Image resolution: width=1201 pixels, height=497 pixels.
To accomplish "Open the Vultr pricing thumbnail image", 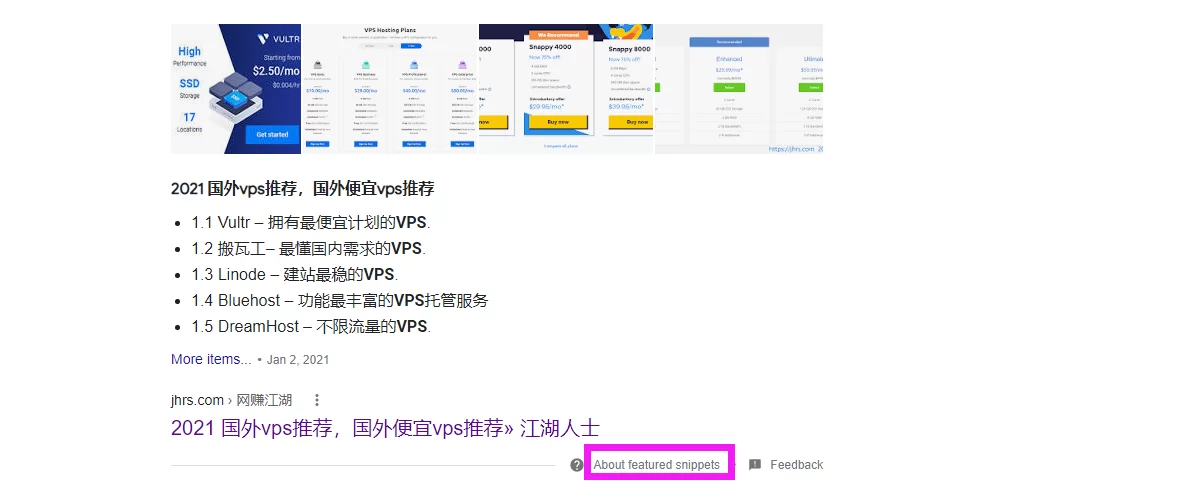I will [x=236, y=89].
